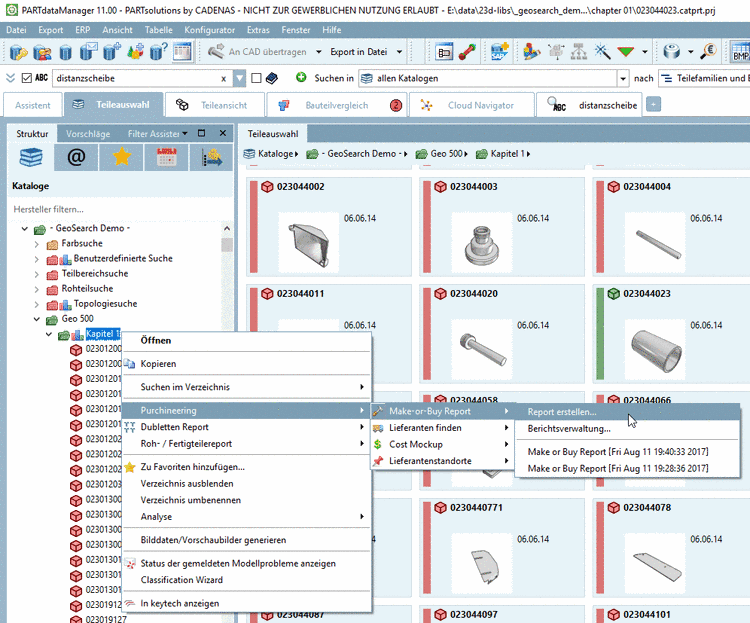Click the cylinder with envelope toolbar icon

(89, 52)
